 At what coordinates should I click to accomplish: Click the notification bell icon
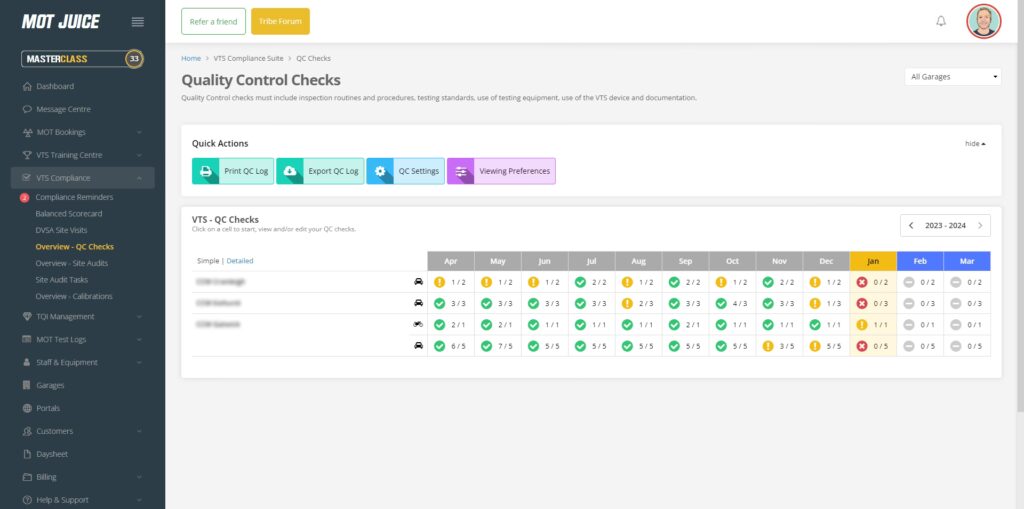point(940,21)
